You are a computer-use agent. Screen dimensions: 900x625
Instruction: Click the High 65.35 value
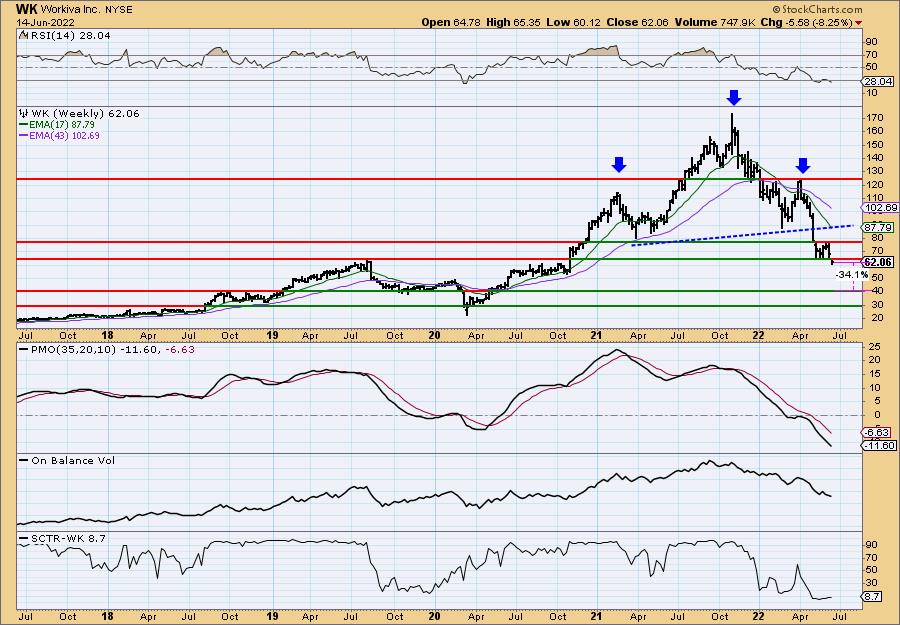pos(513,22)
